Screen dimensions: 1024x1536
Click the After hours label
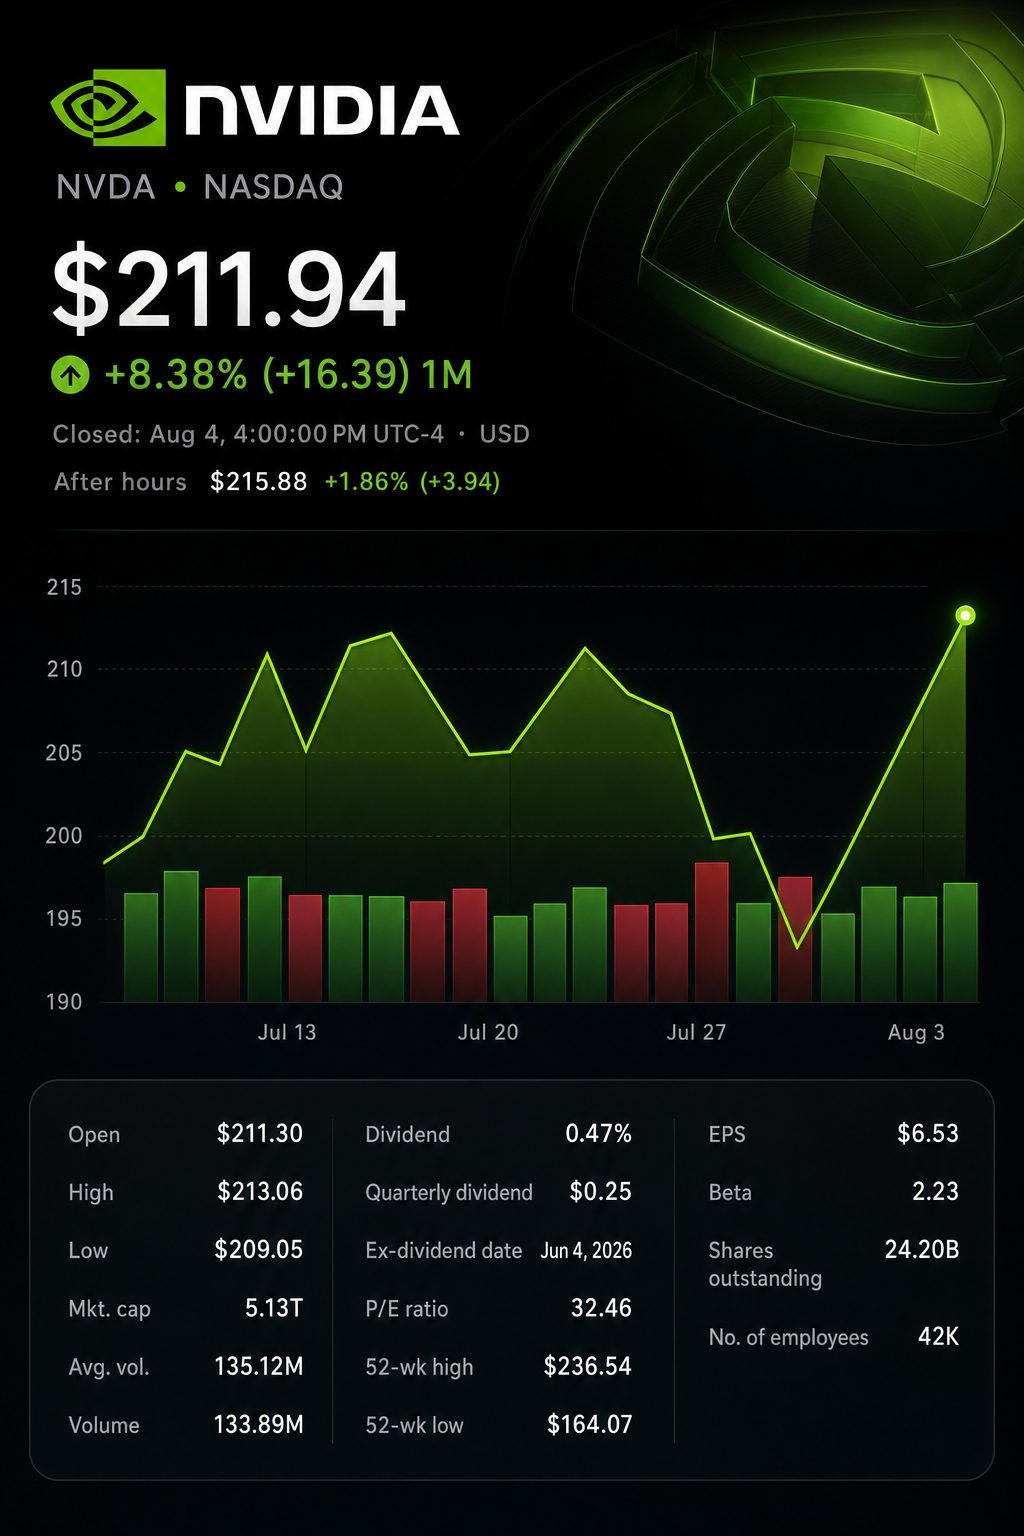point(120,482)
